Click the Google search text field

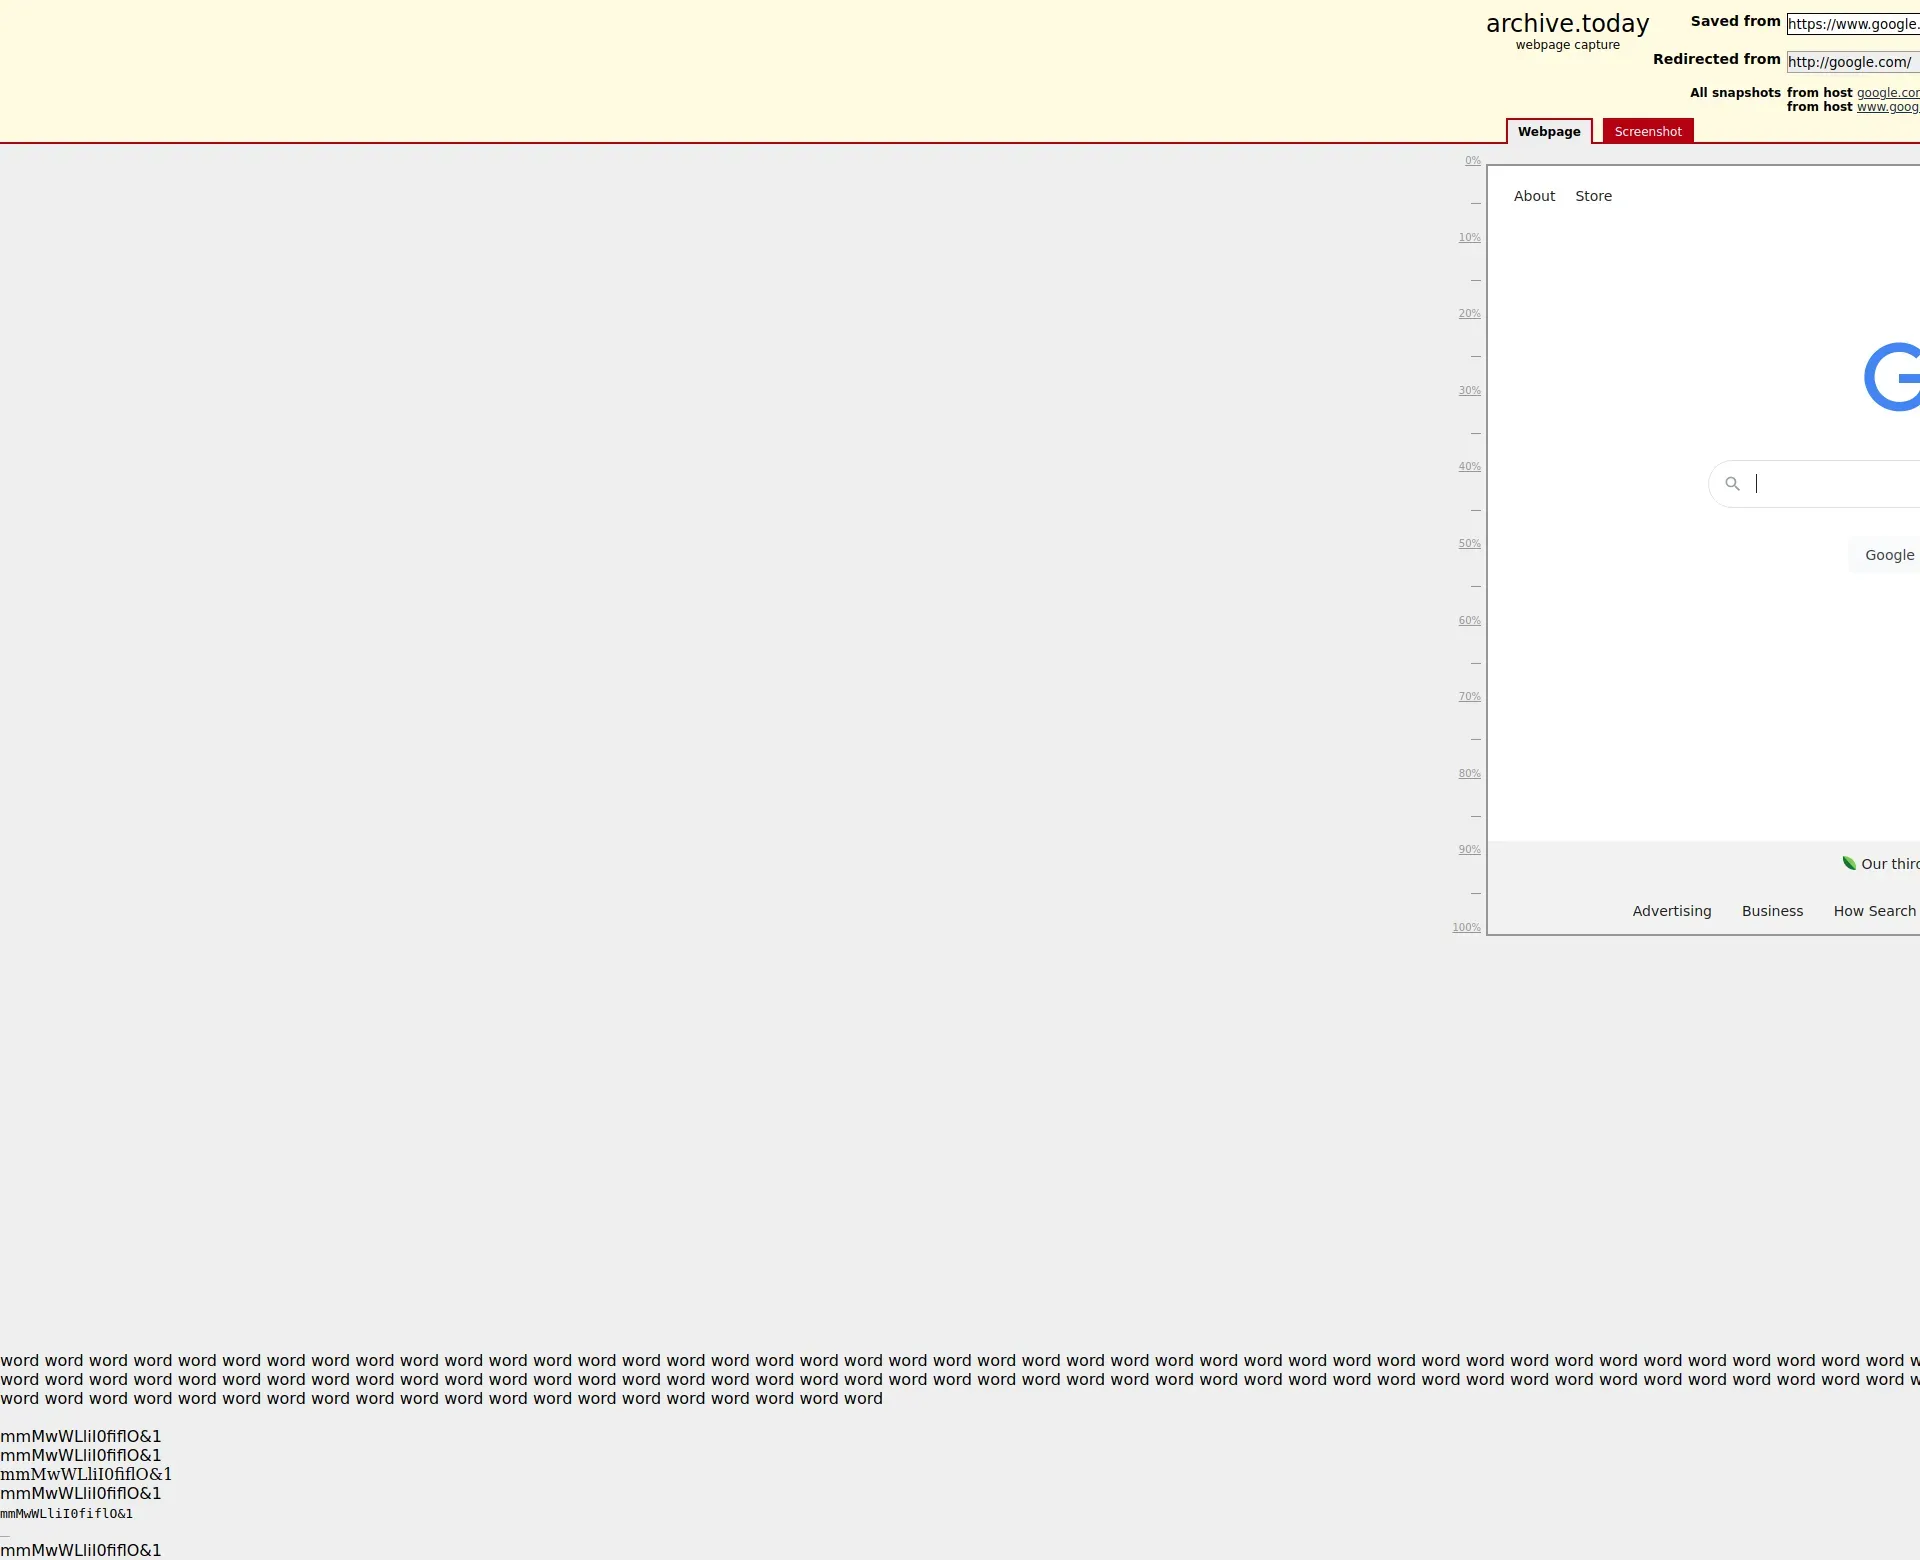click(x=1838, y=484)
